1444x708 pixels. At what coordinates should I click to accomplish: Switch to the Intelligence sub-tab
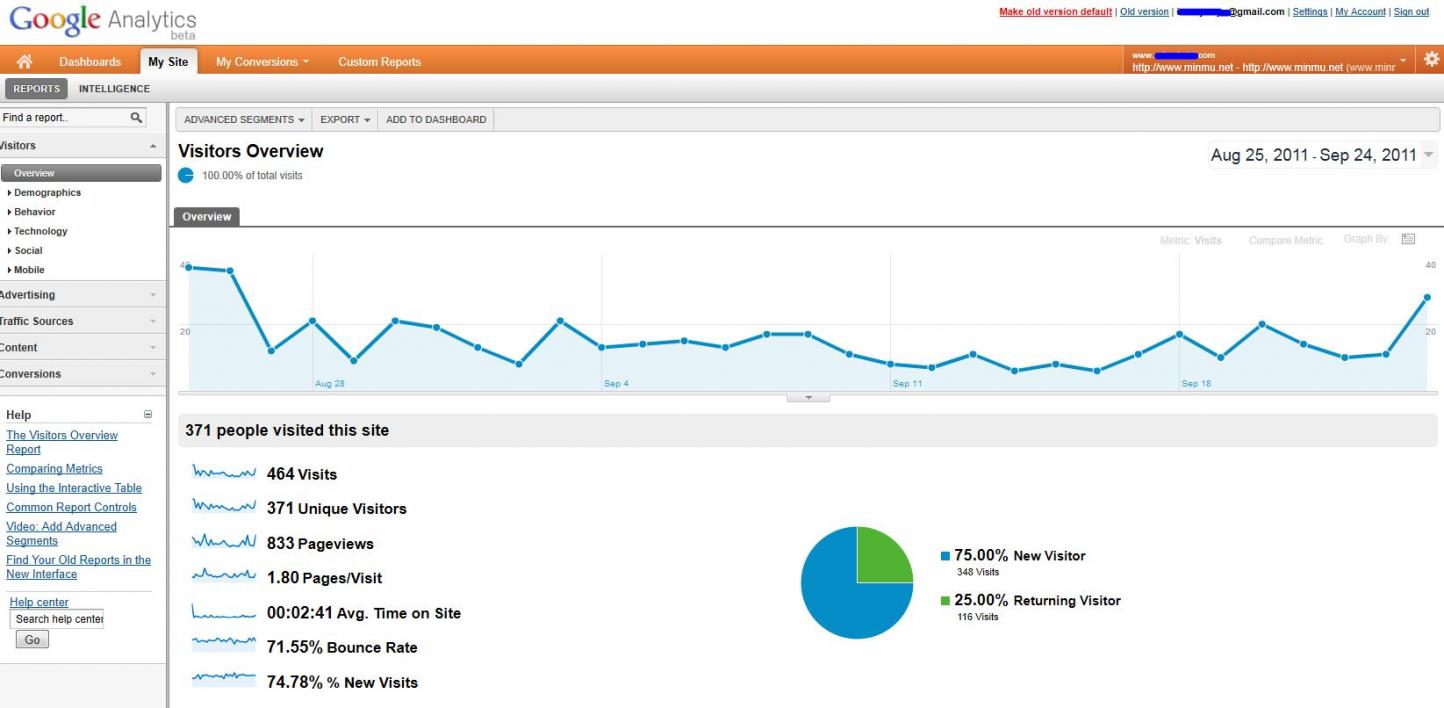coord(114,89)
